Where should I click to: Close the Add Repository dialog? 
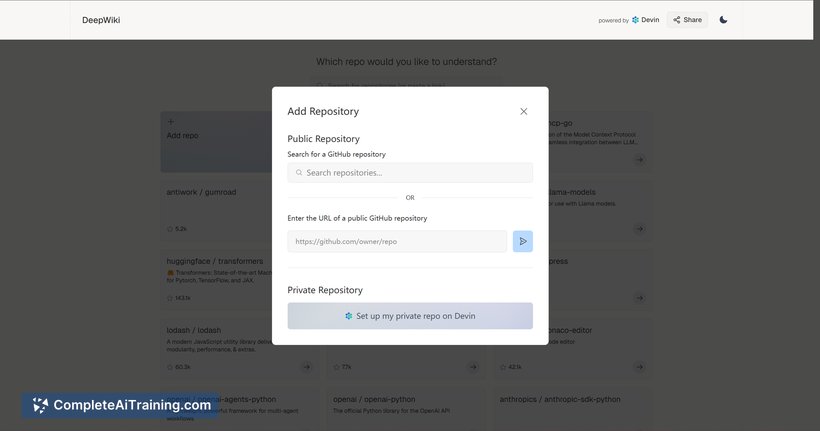pos(523,111)
